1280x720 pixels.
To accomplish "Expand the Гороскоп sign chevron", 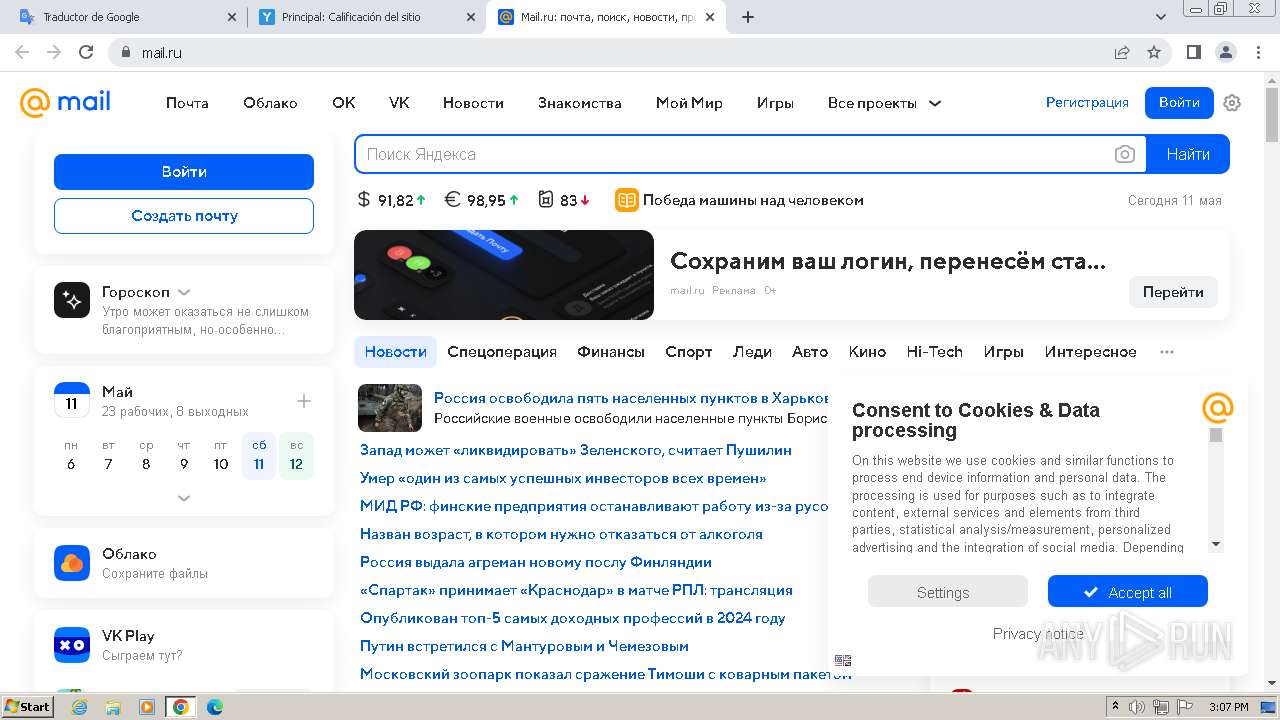I will (x=184, y=292).
